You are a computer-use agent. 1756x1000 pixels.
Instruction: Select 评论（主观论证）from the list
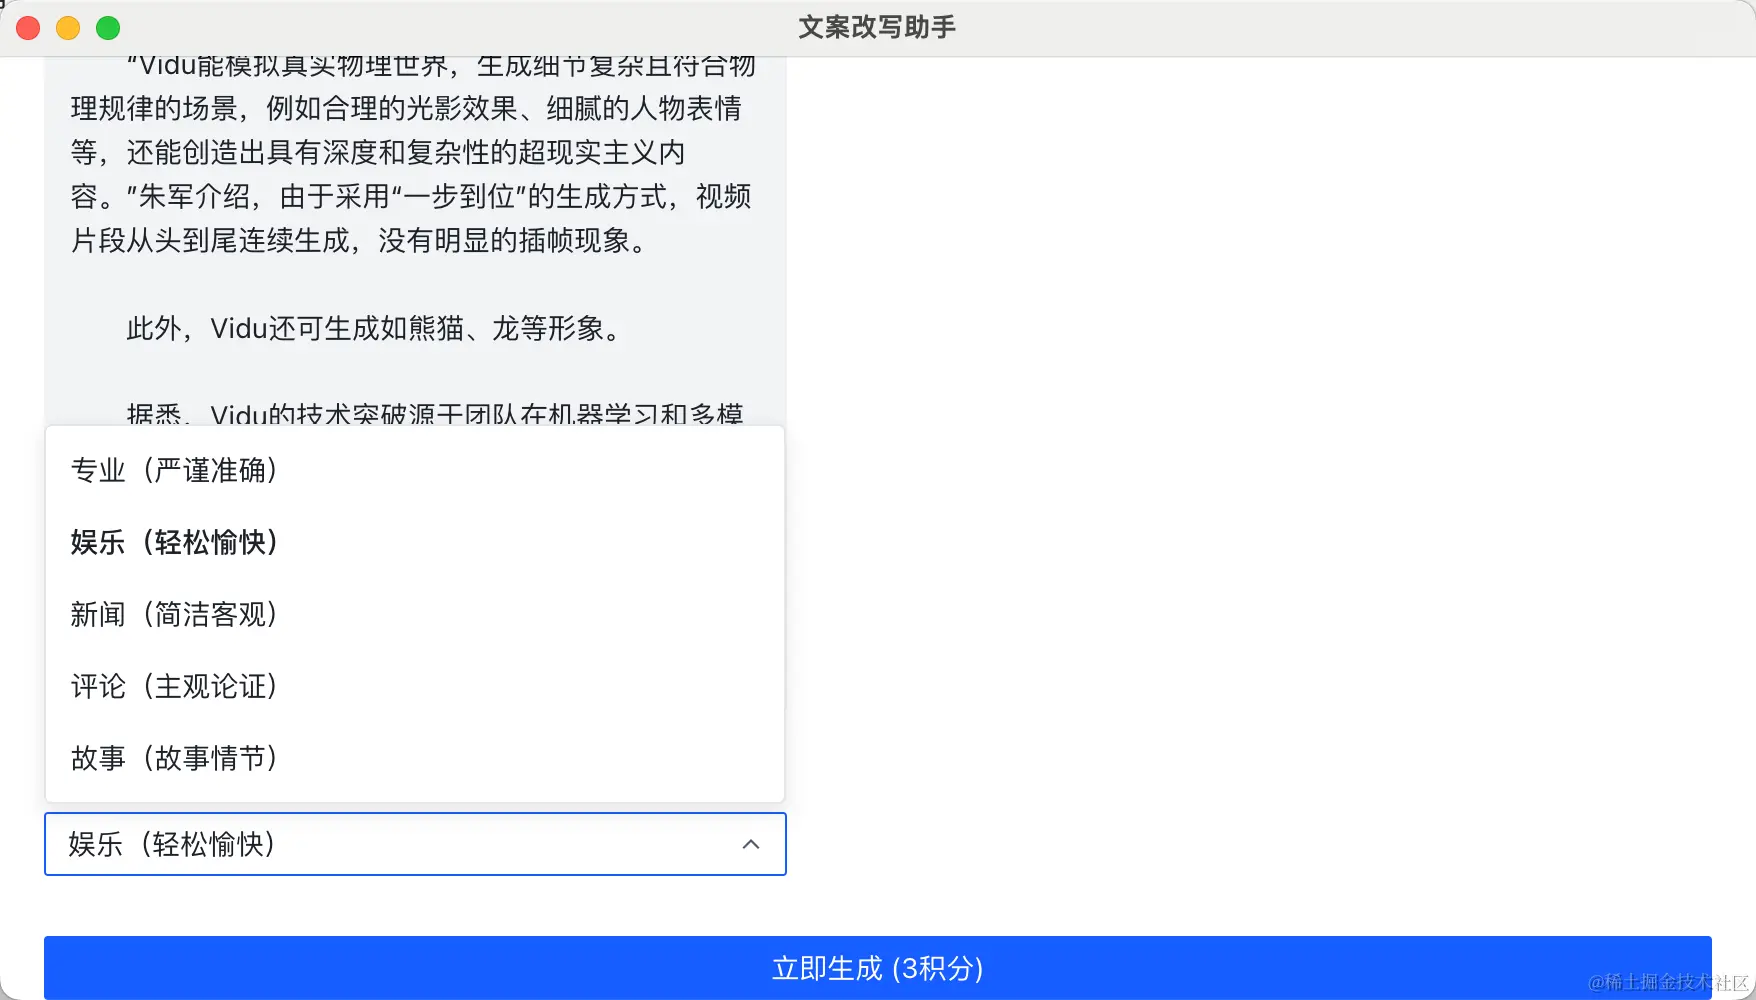click(415, 686)
